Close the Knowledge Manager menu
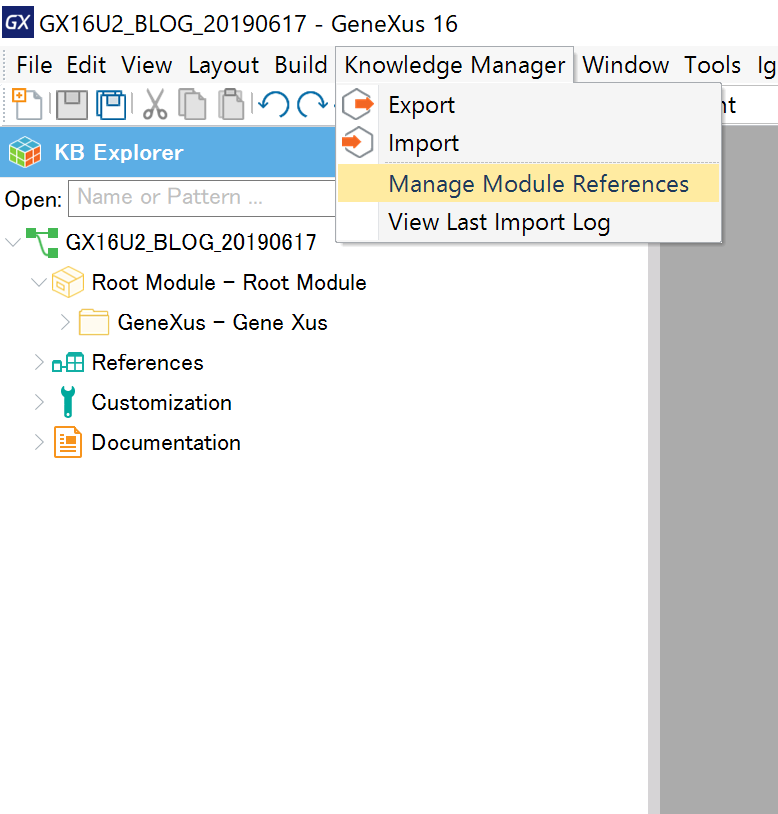The image size is (778, 814). 455,65
